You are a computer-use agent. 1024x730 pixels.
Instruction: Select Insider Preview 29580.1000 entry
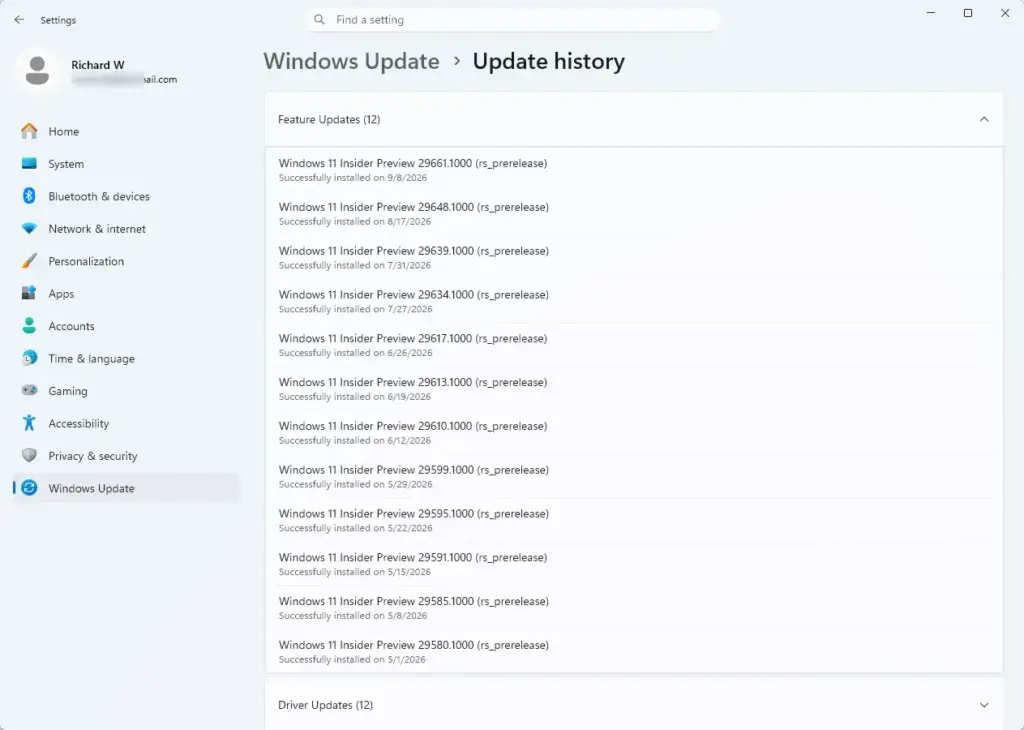(x=633, y=651)
